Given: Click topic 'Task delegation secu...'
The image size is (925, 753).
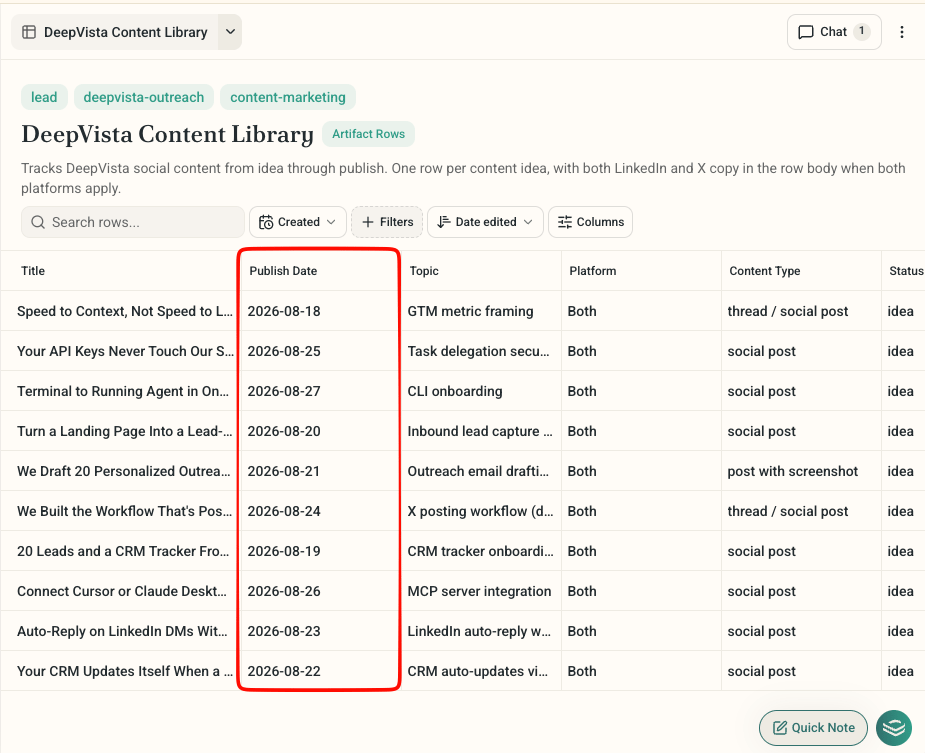Looking at the screenshot, I should coord(478,351).
